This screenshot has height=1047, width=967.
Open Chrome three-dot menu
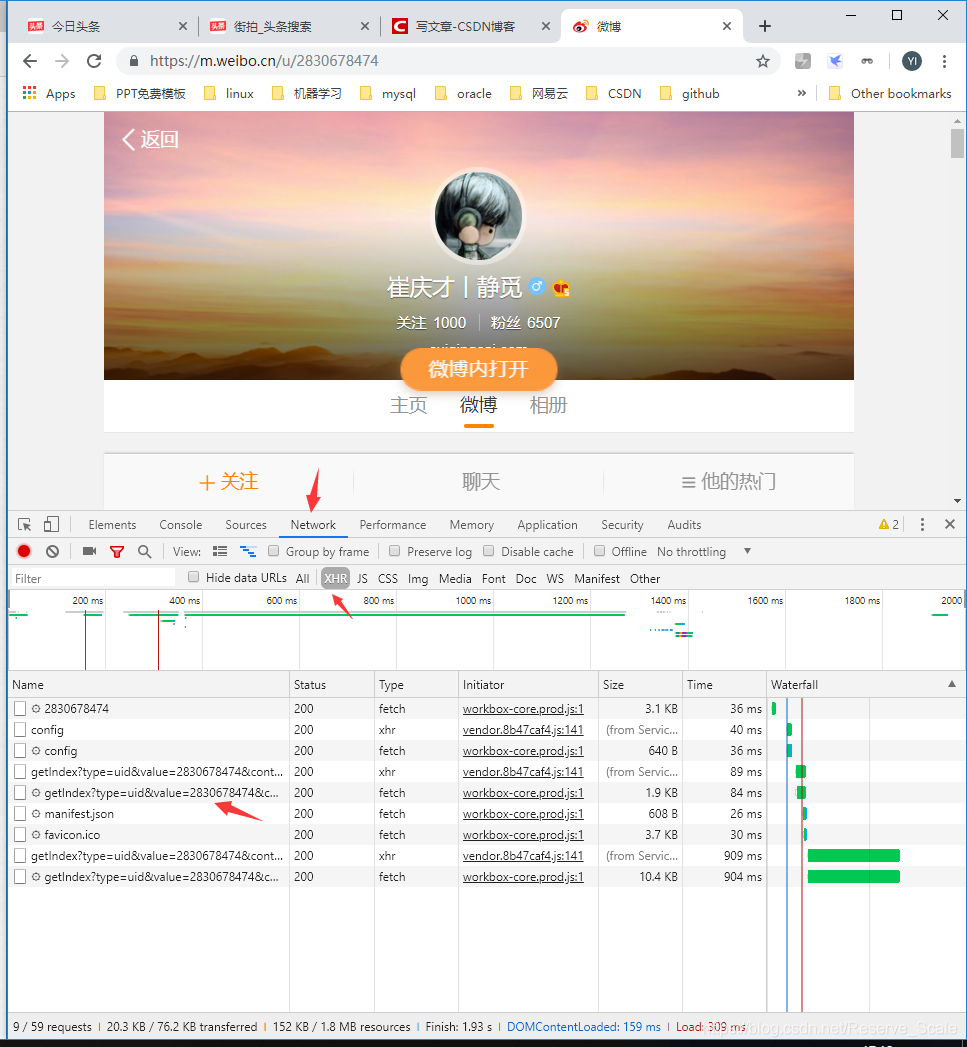tap(944, 61)
